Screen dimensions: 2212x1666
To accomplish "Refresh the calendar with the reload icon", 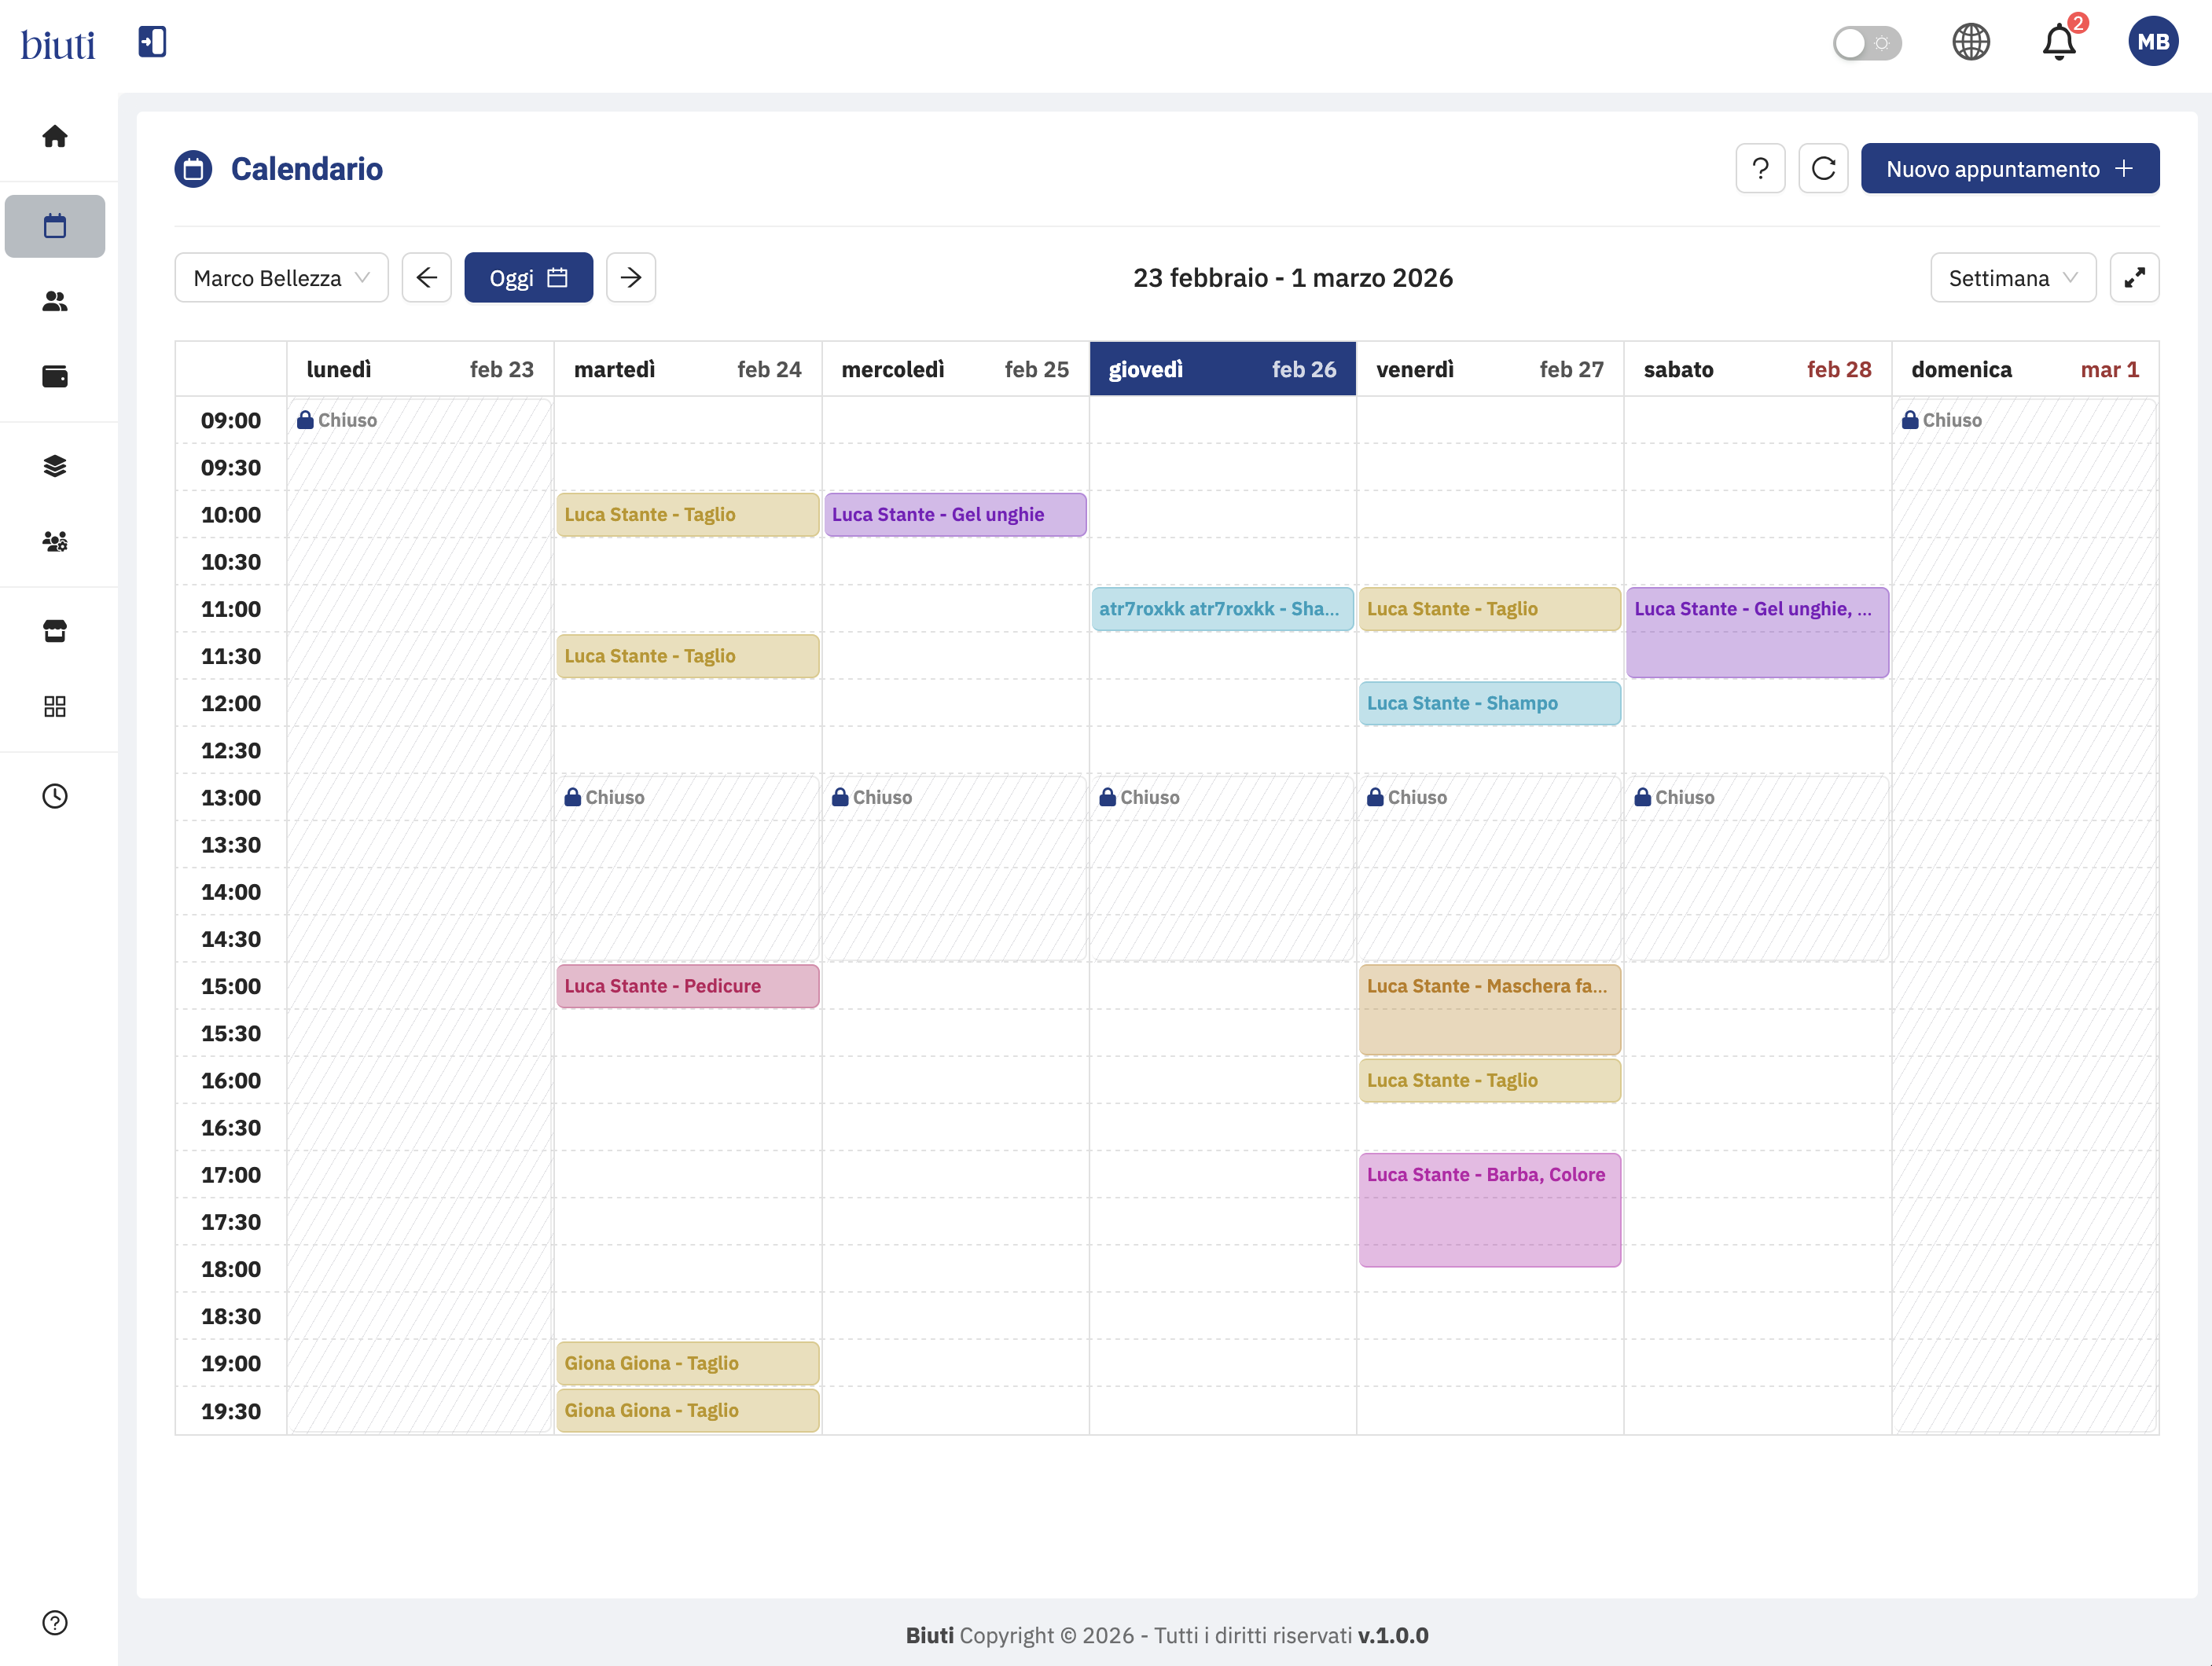I will 1823,168.
